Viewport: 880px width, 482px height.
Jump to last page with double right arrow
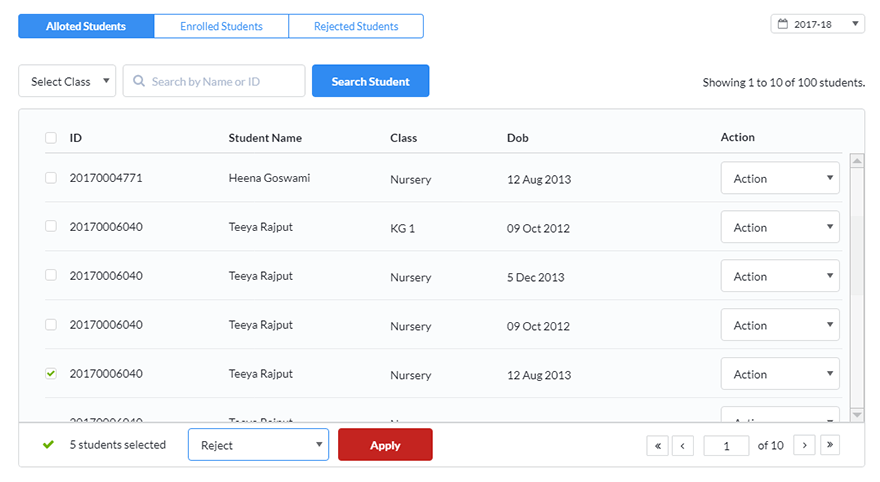pyautogui.click(x=829, y=445)
